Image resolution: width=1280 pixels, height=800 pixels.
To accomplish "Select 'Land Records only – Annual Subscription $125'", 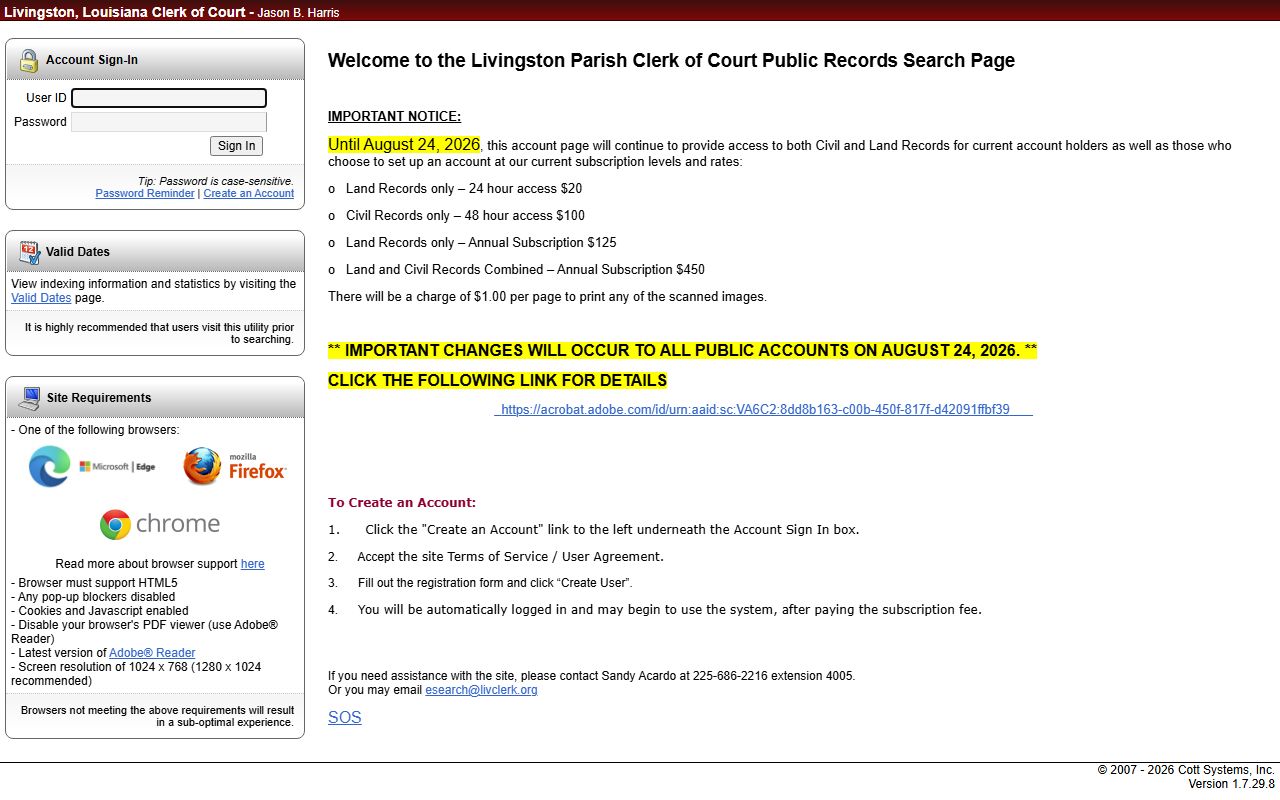I will point(481,243).
